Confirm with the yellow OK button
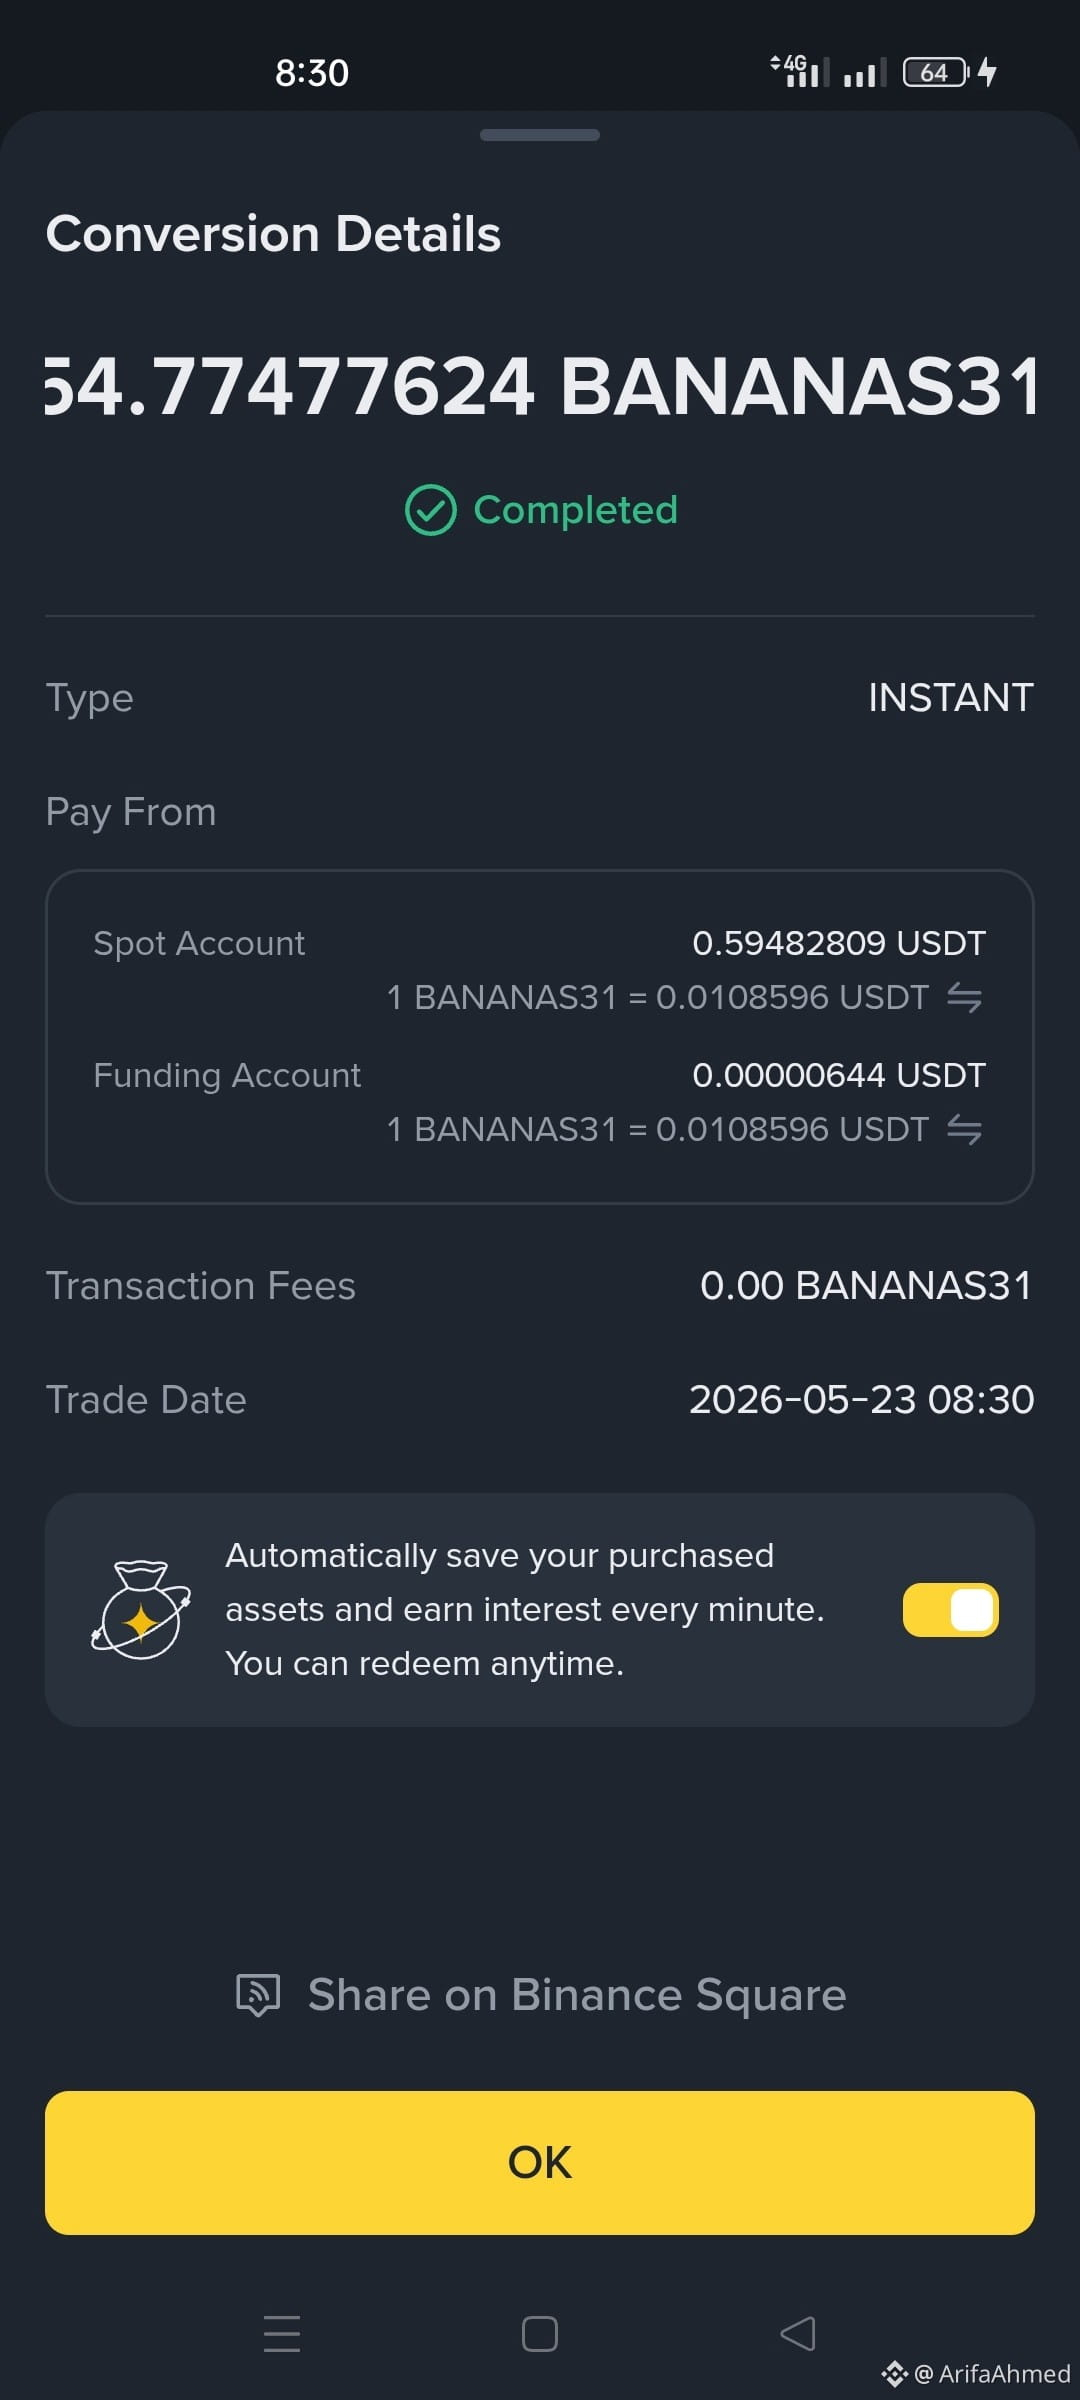 click(x=540, y=2162)
